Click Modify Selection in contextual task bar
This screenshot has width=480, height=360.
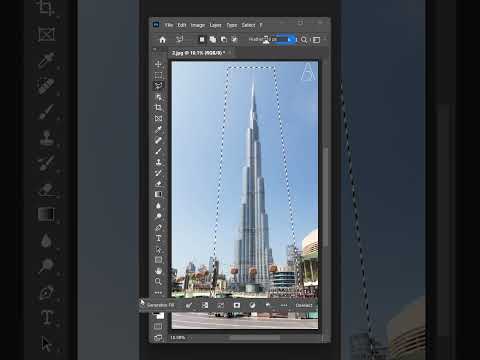[x=189, y=305]
